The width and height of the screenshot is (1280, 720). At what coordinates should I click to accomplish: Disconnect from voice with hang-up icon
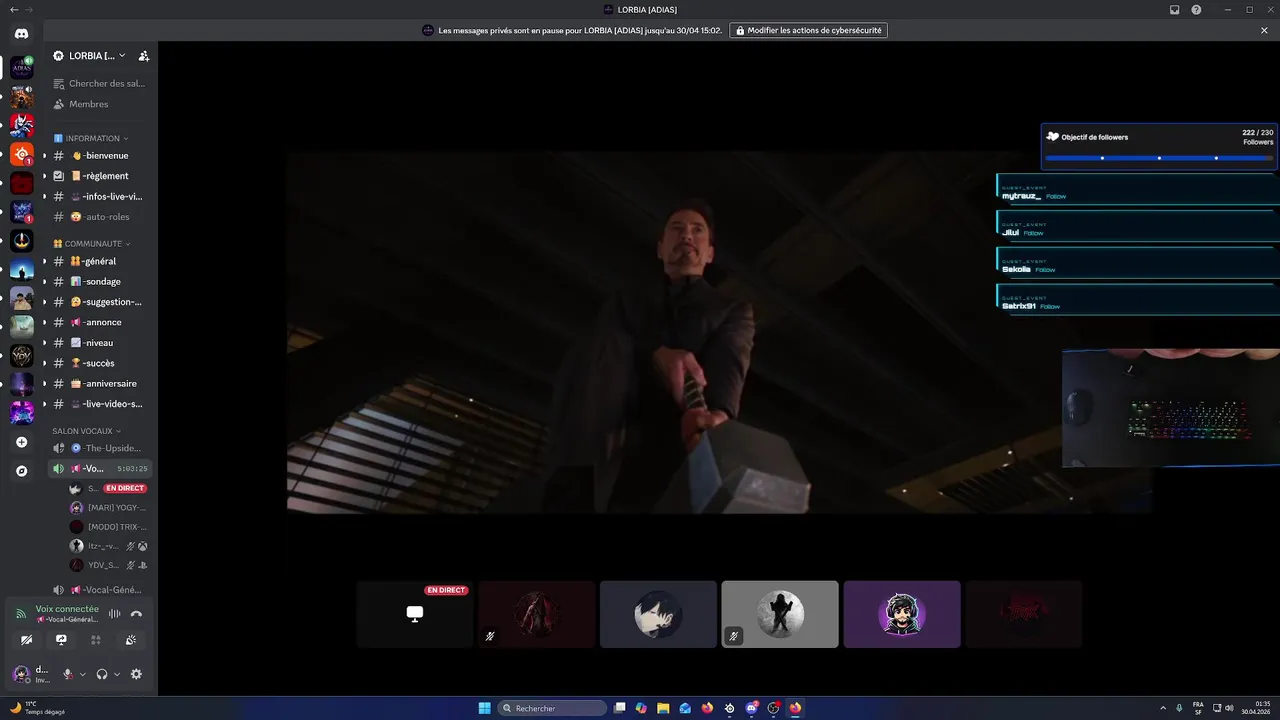pos(136,614)
